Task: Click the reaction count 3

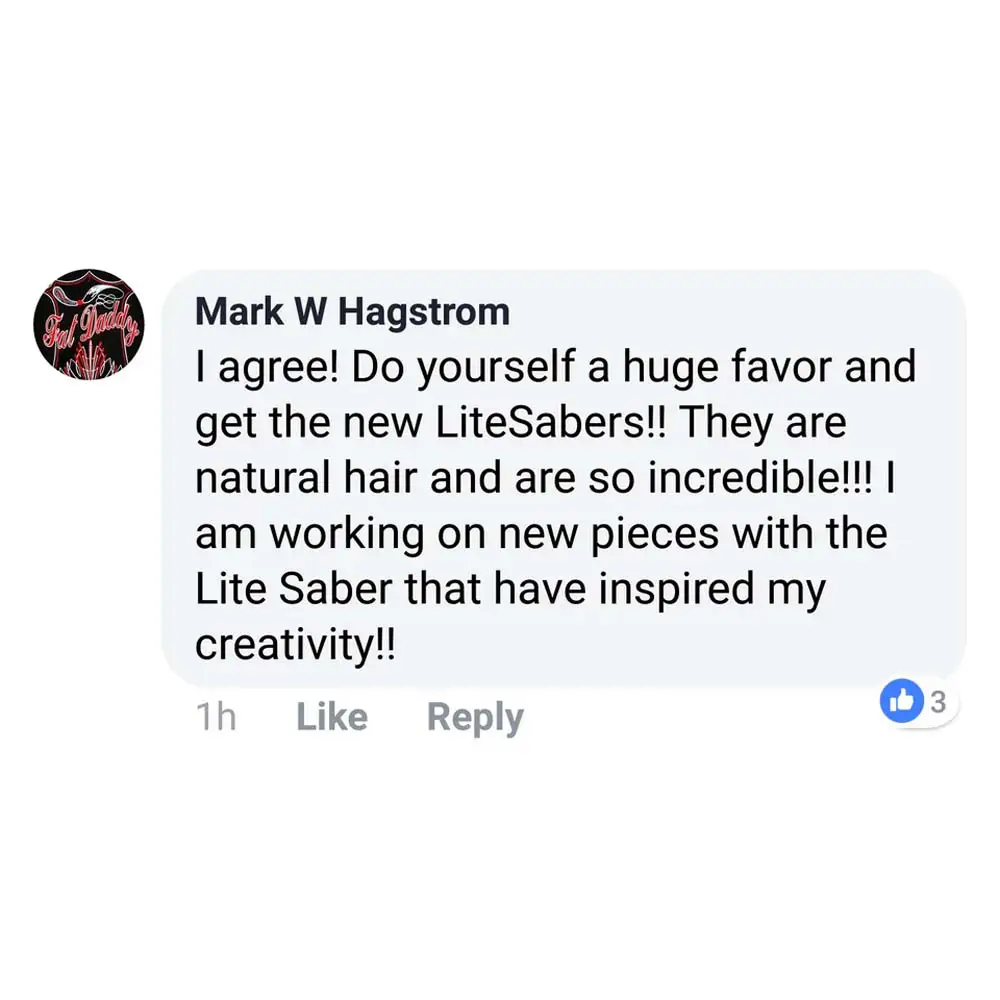Action: pyautogui.click(x=938, y=702)
